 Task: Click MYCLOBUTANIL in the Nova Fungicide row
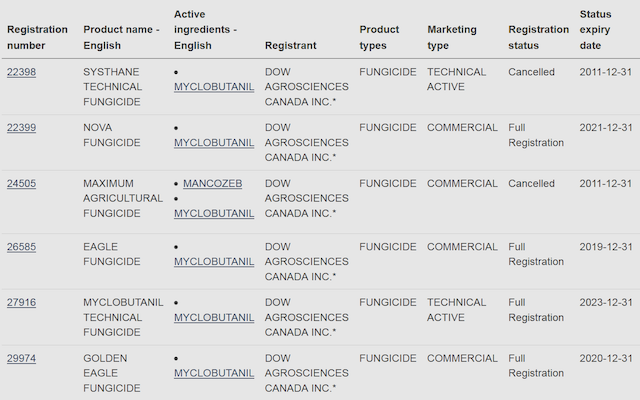pos(213,143)
